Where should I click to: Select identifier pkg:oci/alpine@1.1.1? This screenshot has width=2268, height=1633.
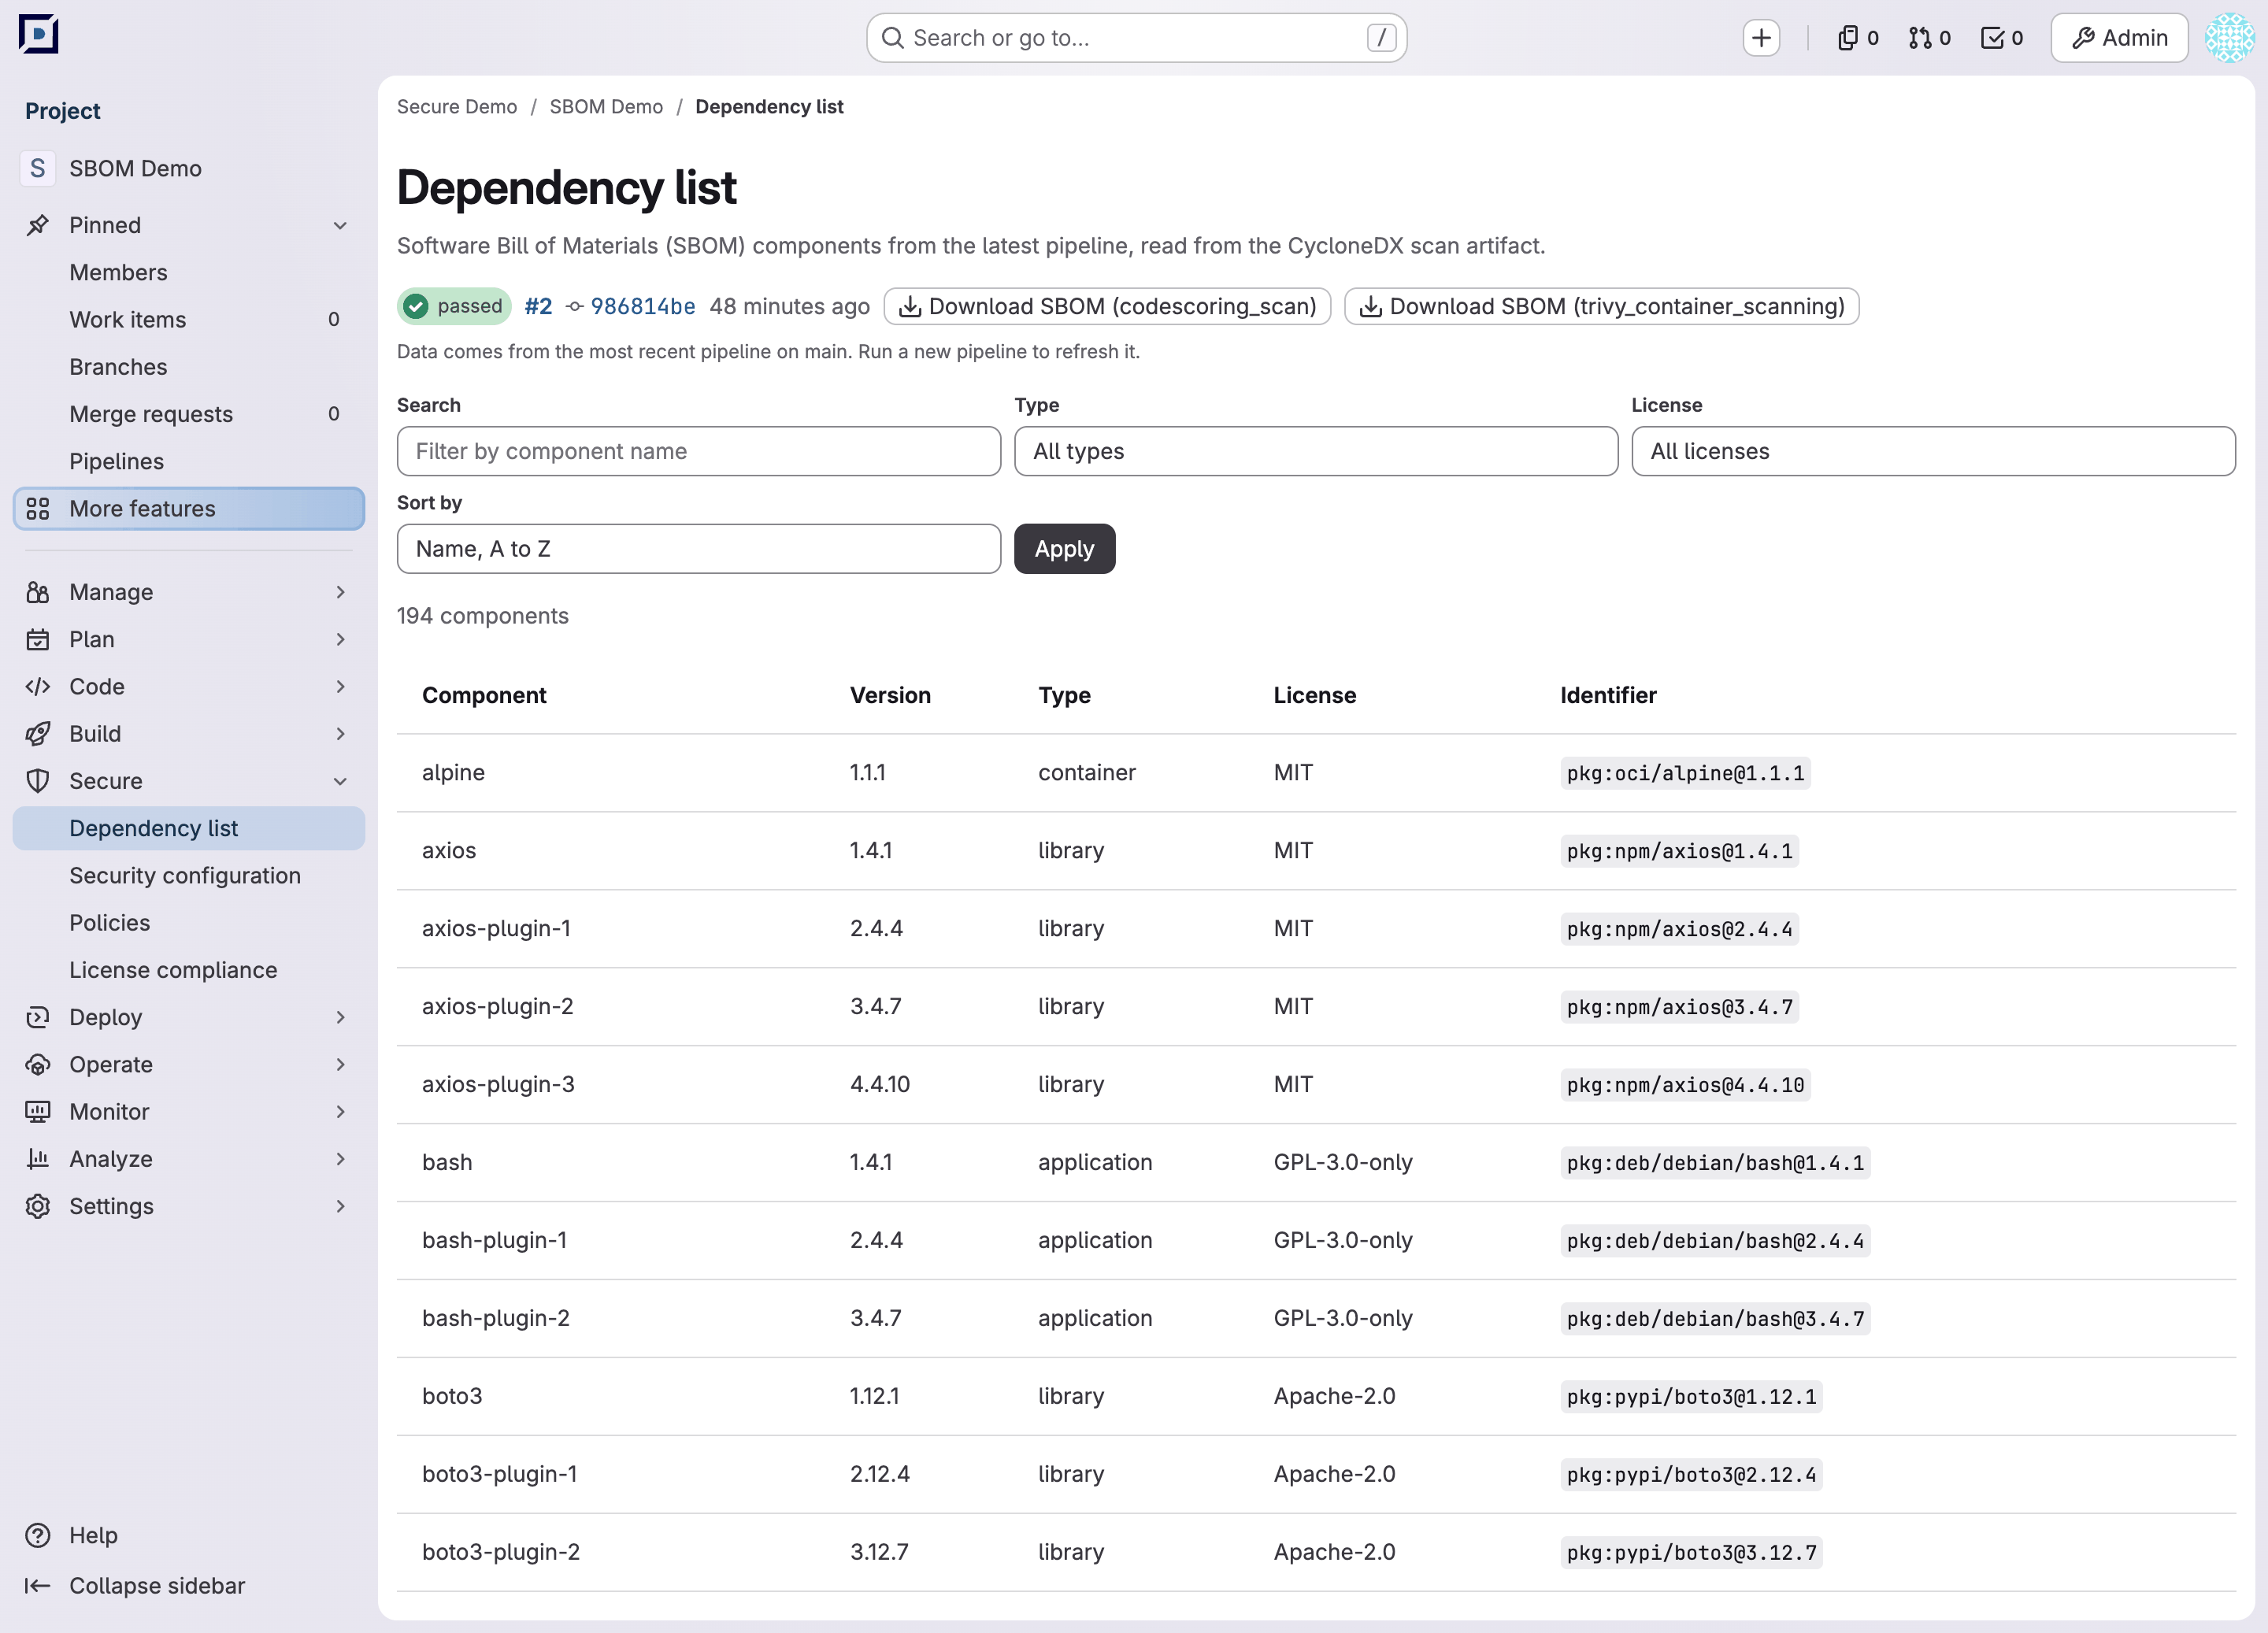(x=1685, y=773)
